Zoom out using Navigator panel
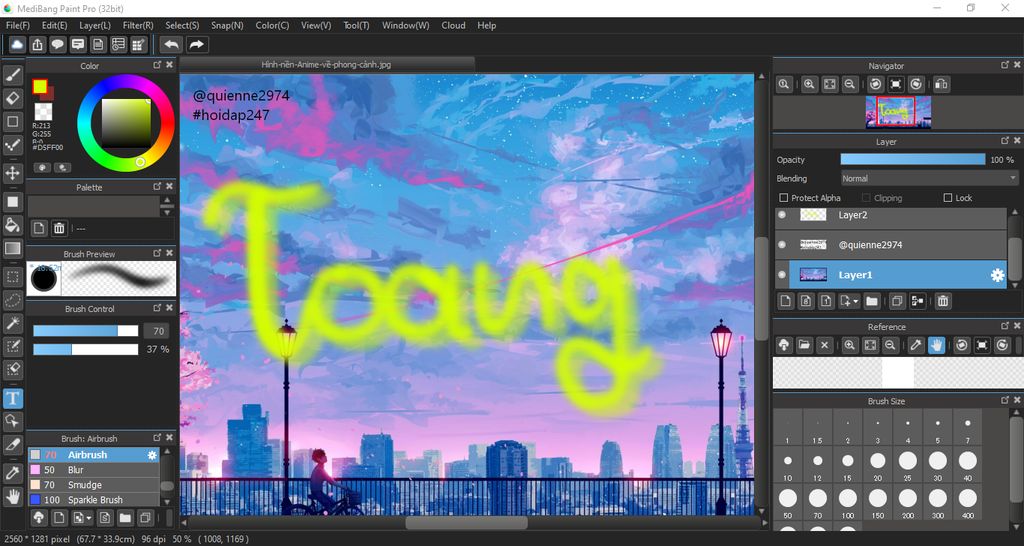The height and width of the screenshot is (546, 1024). (850, 84)
